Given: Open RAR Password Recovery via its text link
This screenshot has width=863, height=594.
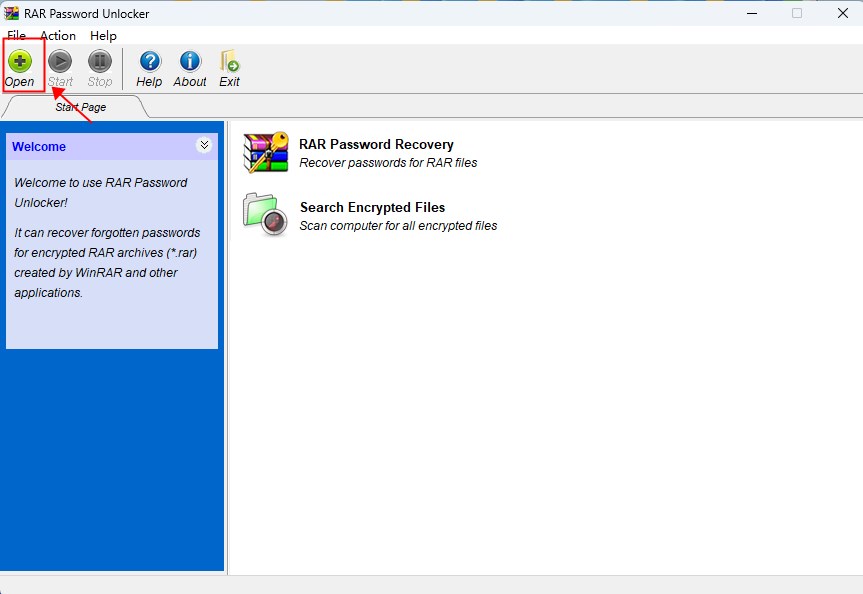Looking at the screenshot, I should coord(376,144).
